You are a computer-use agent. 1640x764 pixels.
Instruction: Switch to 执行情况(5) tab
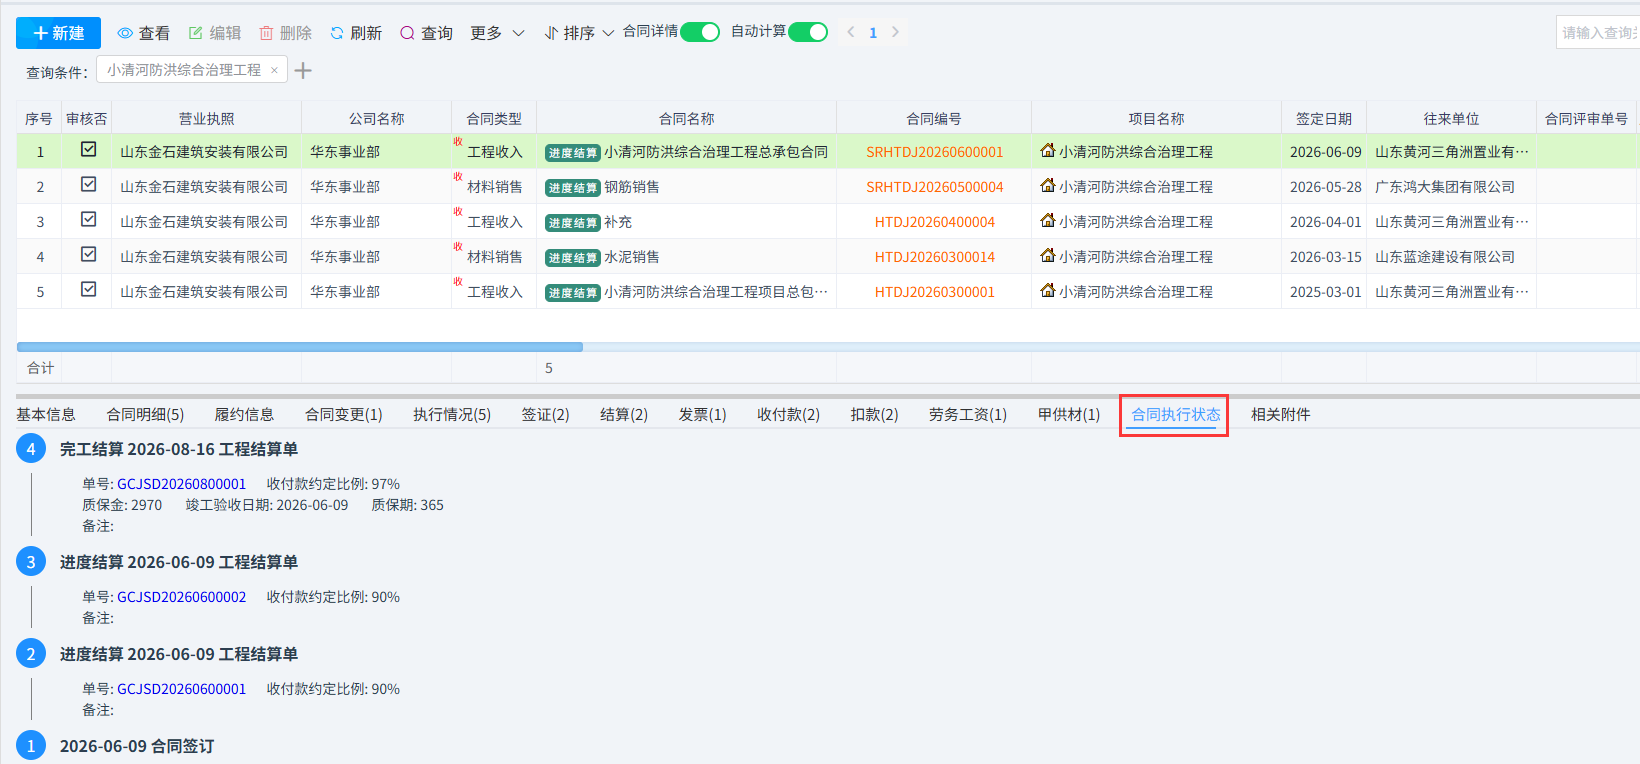coord(452,414)
